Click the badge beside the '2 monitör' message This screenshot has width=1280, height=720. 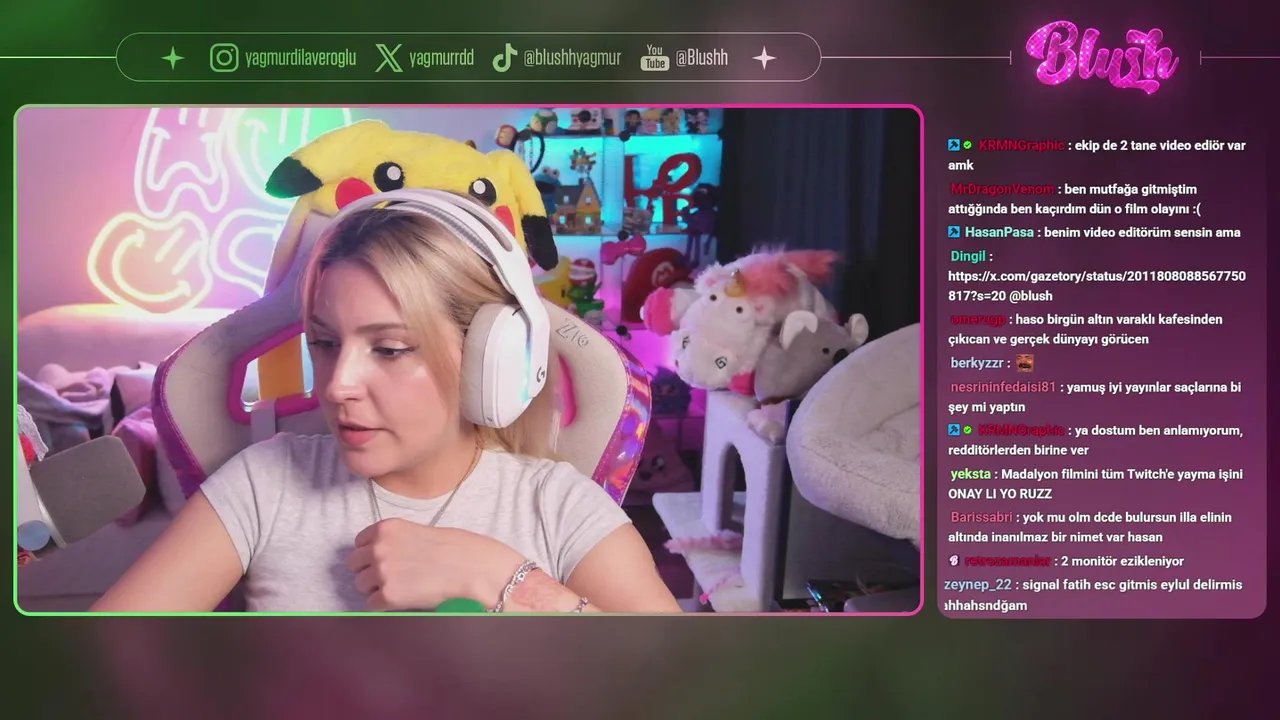[954, 561]
